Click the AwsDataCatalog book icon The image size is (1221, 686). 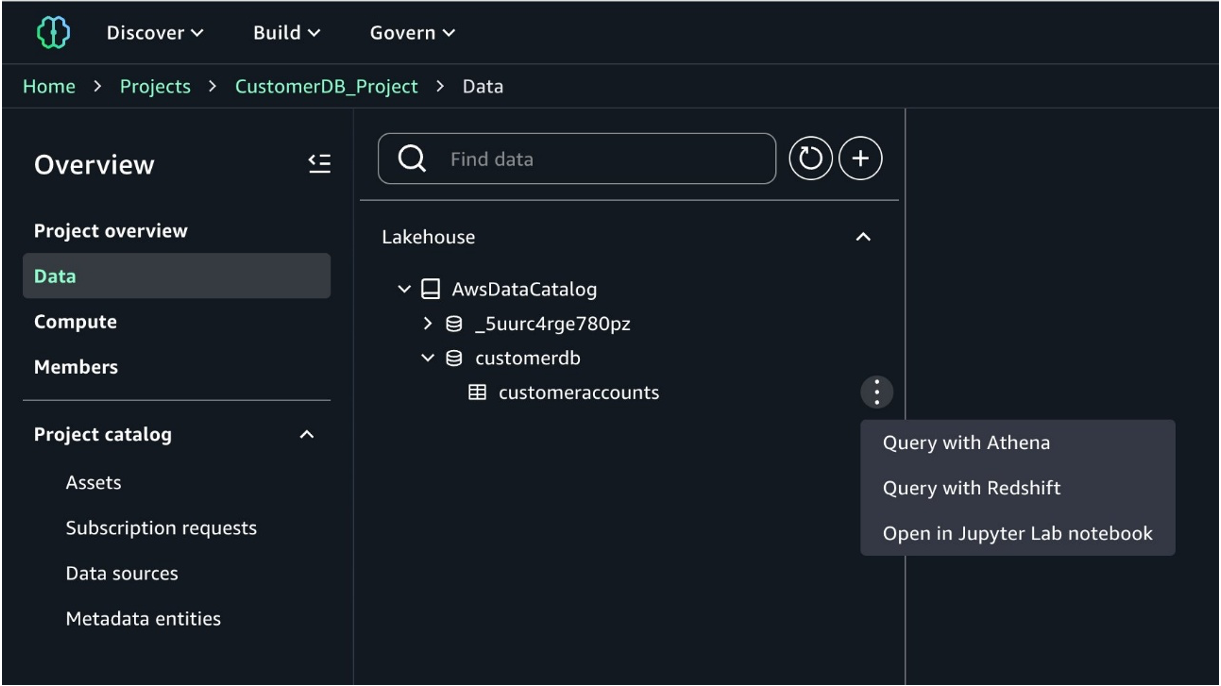click(430, 290)
